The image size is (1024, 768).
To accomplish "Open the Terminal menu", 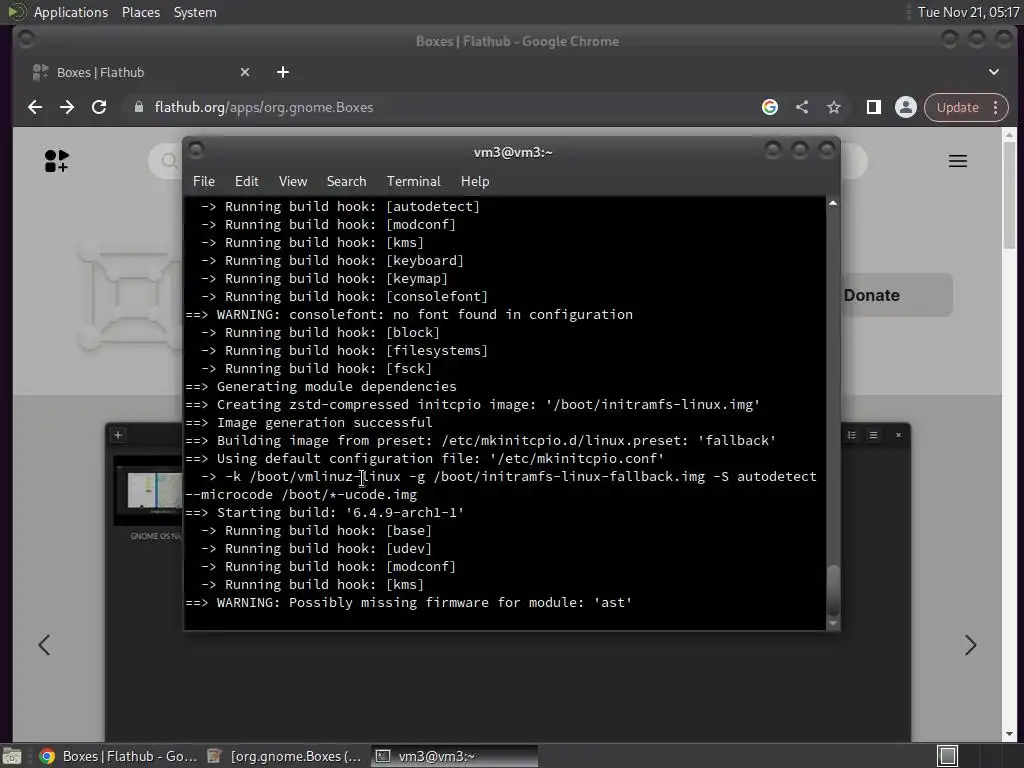I will pos(413,182).
